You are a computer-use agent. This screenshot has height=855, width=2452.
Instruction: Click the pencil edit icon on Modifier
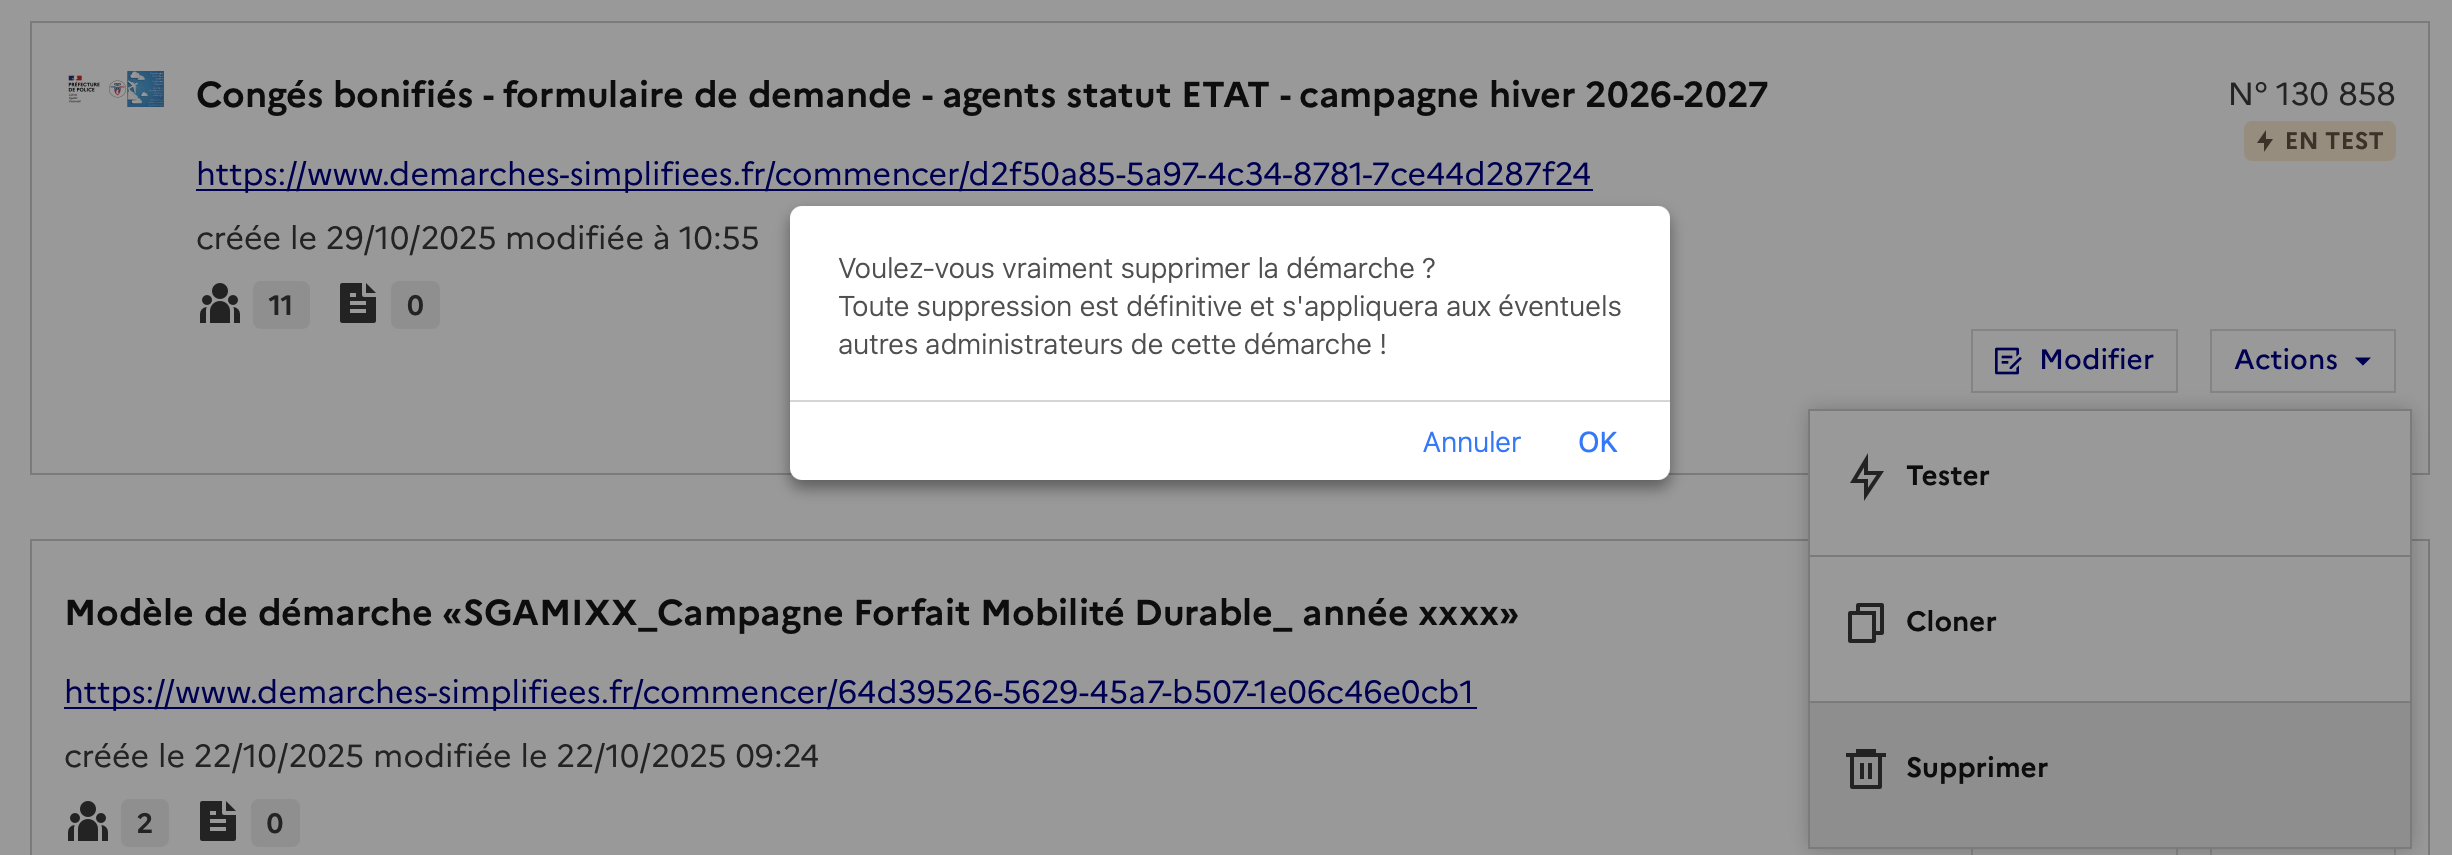click(x=2007, y=361)
